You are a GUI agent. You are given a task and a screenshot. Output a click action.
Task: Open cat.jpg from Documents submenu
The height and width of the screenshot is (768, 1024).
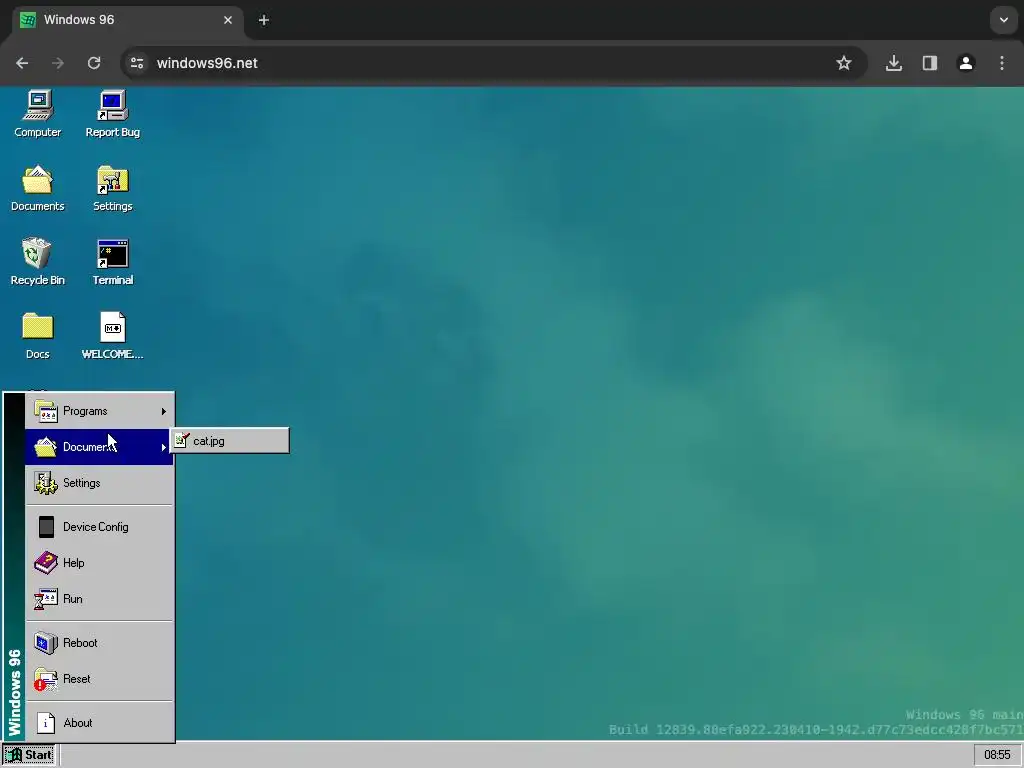click(229, 441)
